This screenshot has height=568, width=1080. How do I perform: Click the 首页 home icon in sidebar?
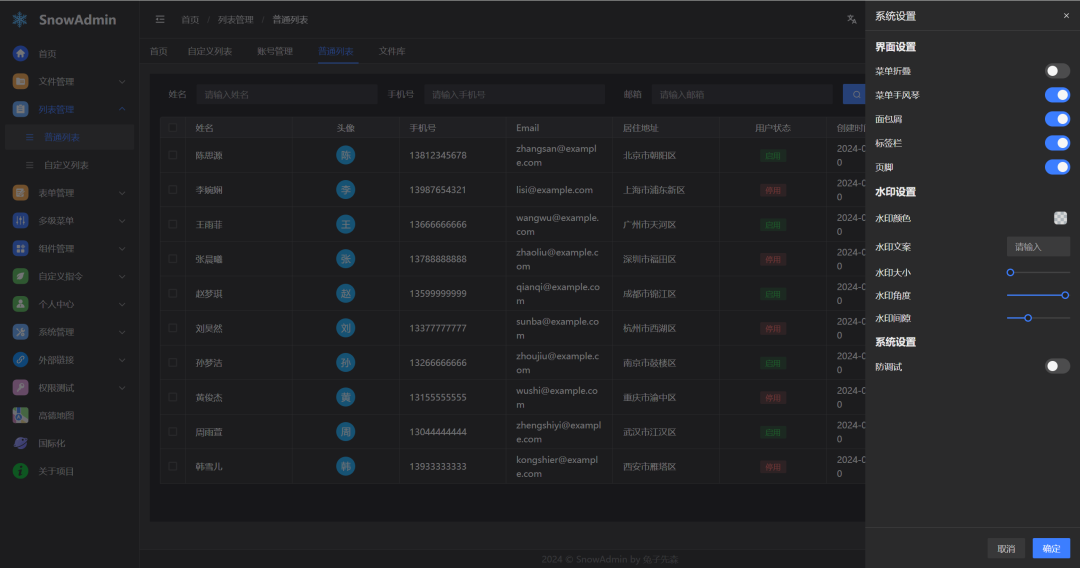tap(20, 54)
